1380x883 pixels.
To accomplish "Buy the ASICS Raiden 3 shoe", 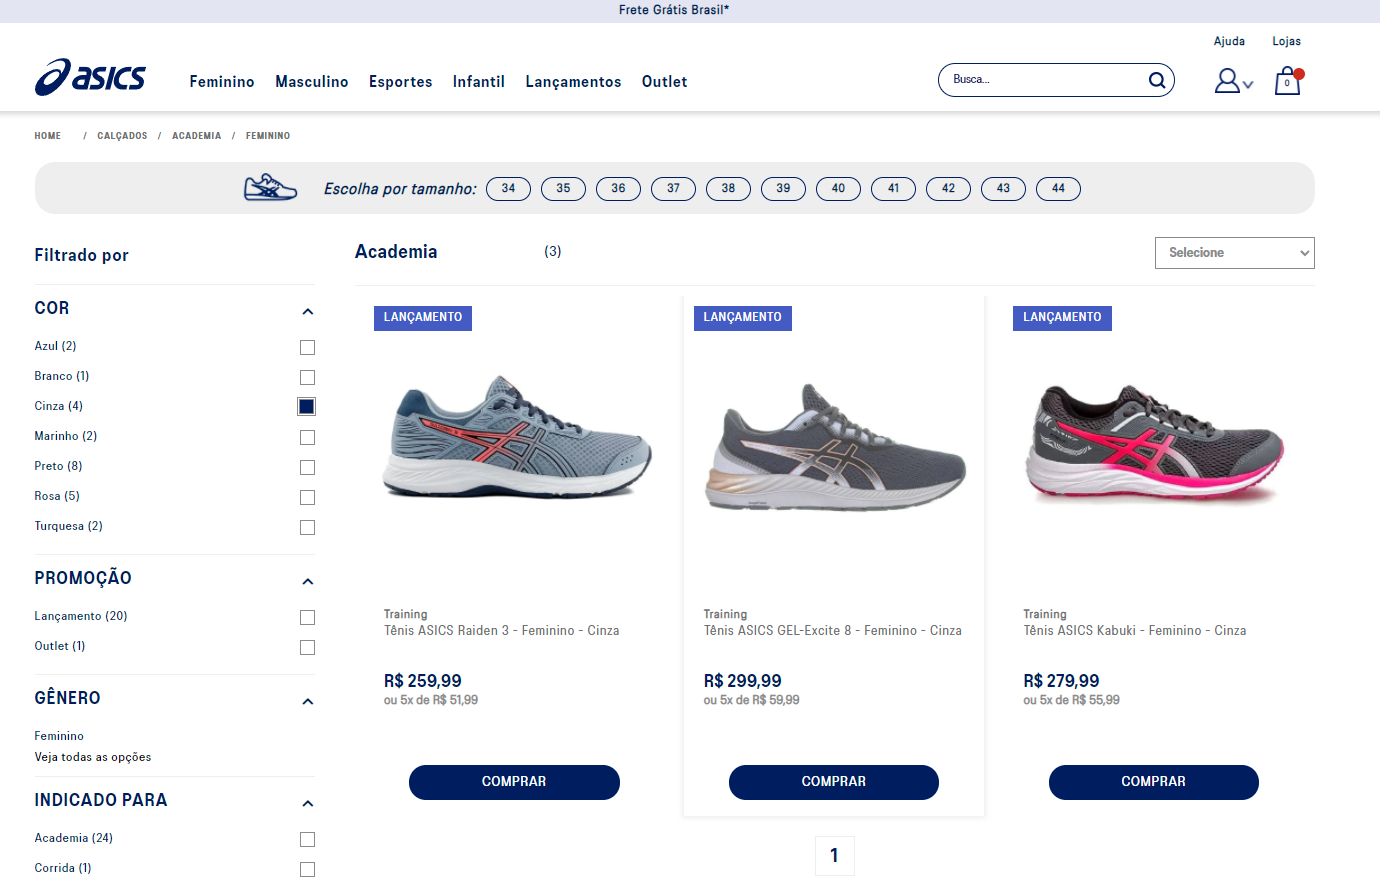I will coord(514,782).
